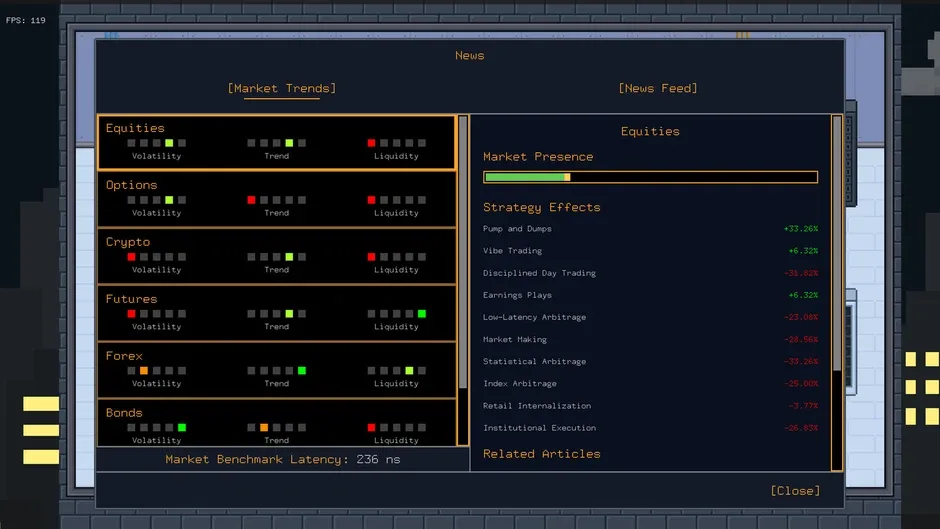This screenshot has width=940, height=529.
Task: Click the Earnings Plays strategy
Action: tap(517, 295)
